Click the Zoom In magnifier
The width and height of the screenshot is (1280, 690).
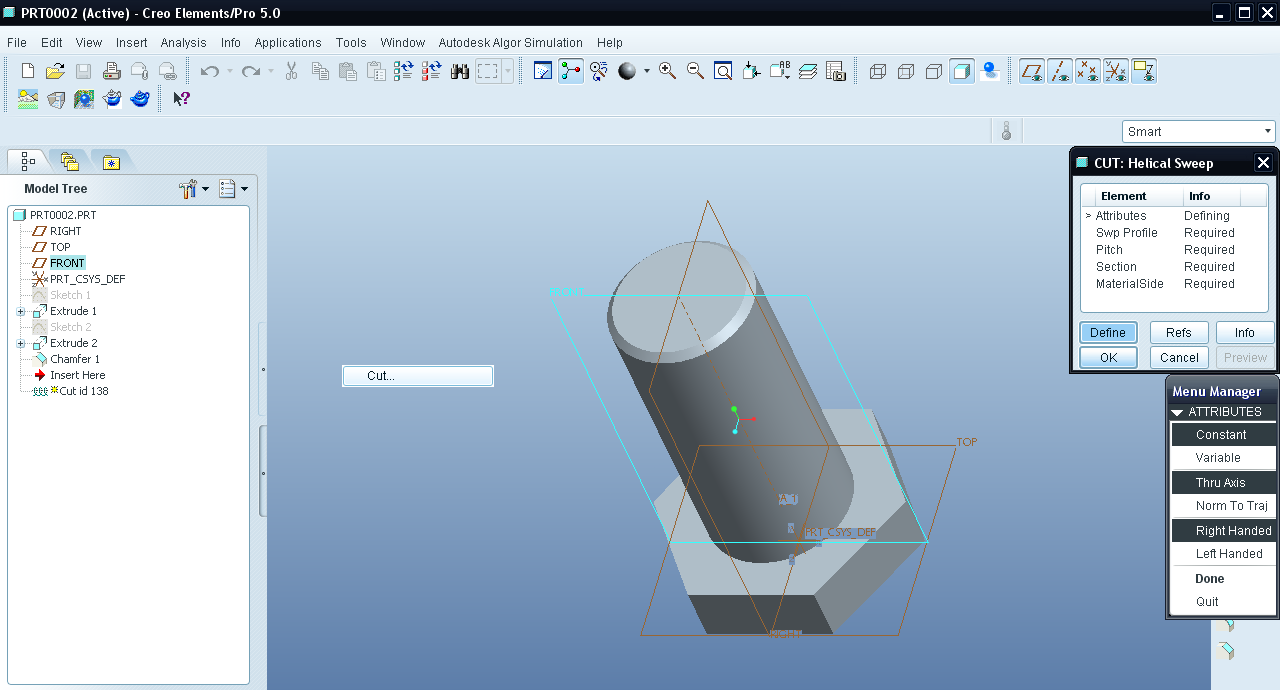click(667, 71)
